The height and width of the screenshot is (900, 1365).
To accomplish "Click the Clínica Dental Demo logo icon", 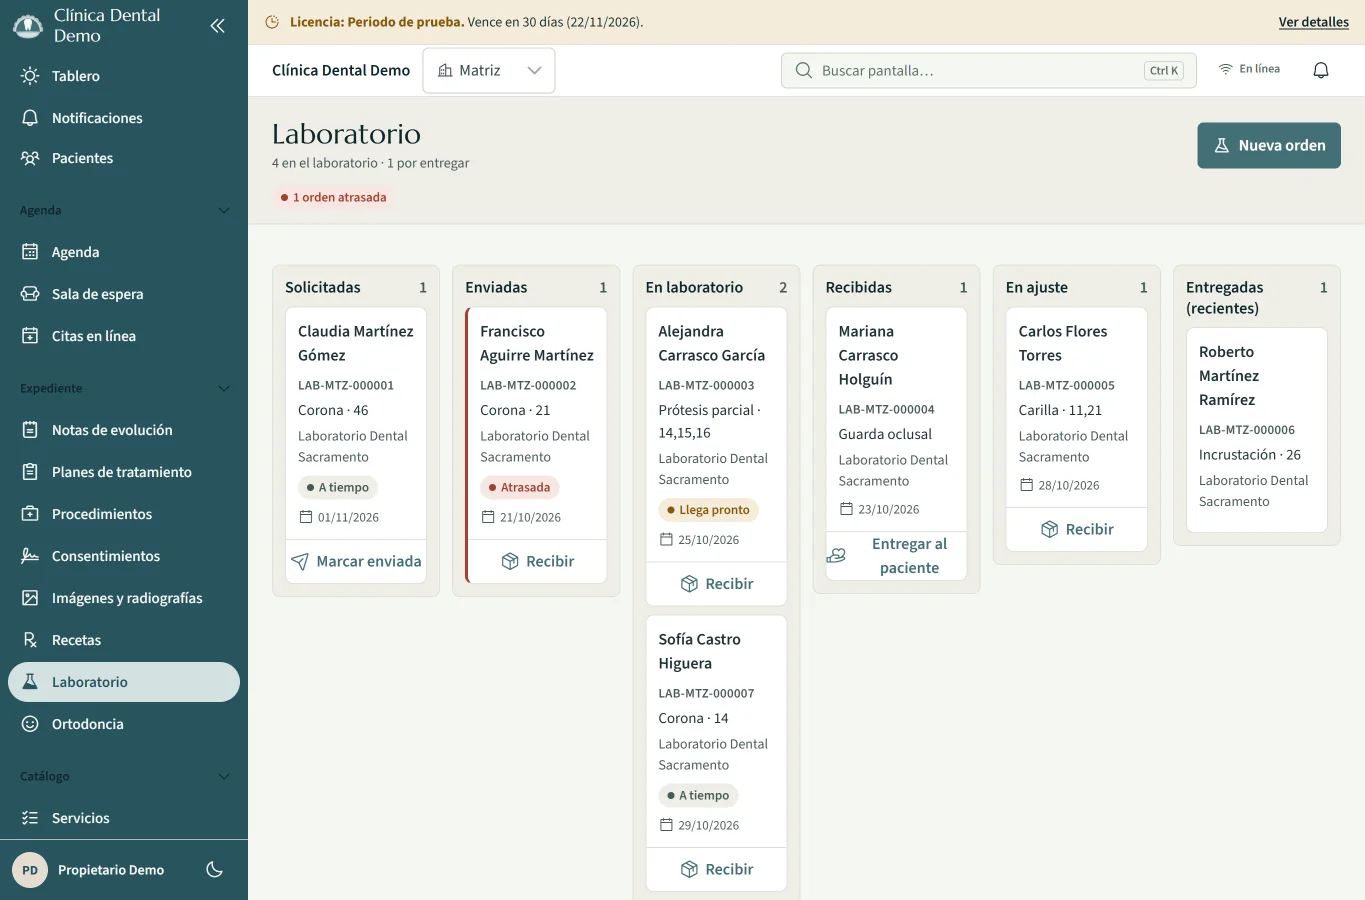I will (27, 26).
